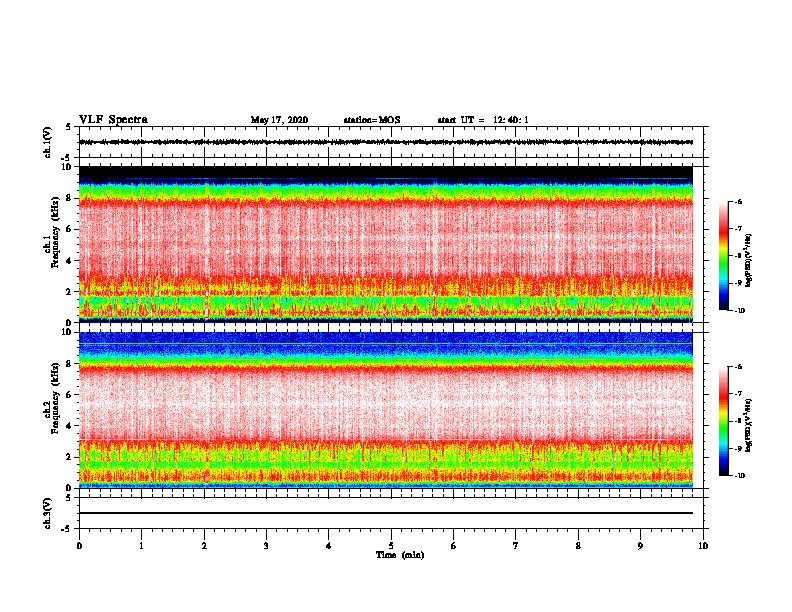Click time axis tick label "3"
The width and height of the screenshot is (792, 612).
pos(266,546)
